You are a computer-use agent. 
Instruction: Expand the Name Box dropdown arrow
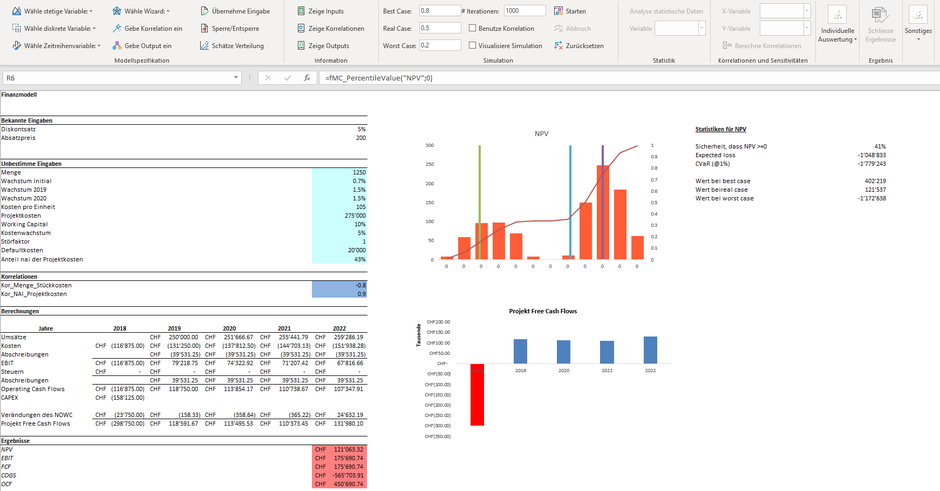pos(236,78)
